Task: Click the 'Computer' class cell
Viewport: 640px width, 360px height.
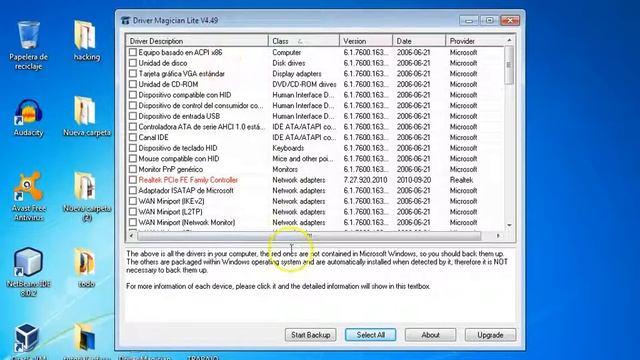Action: 287,53
